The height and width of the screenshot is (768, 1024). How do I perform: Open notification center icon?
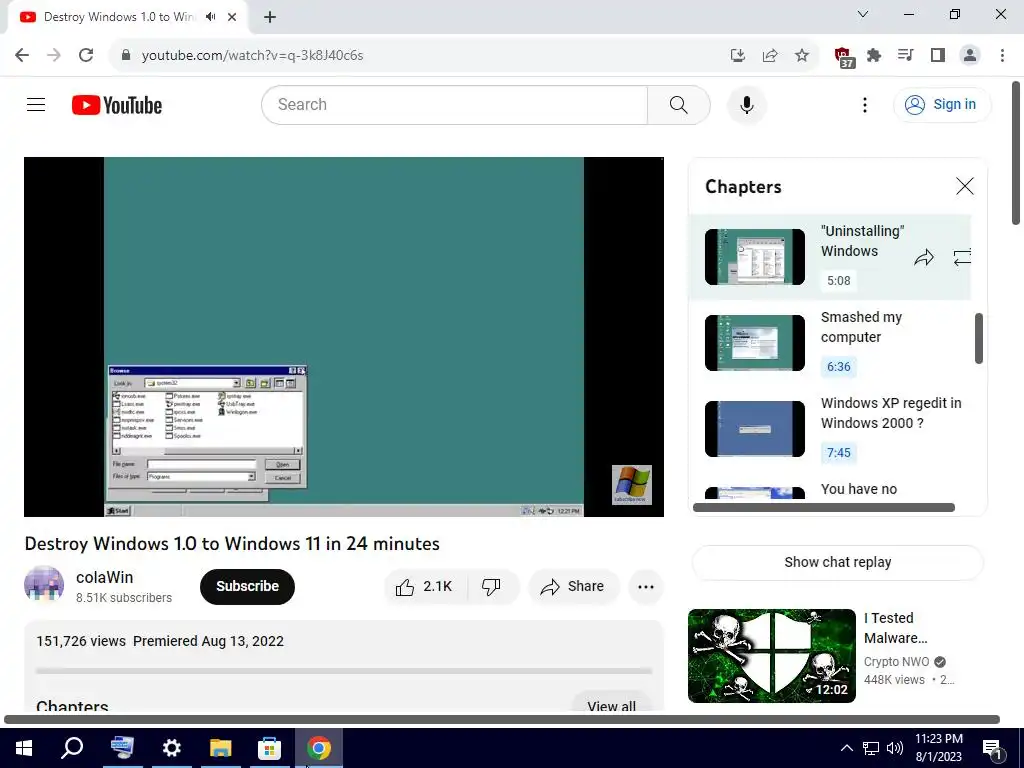[993, 749]
